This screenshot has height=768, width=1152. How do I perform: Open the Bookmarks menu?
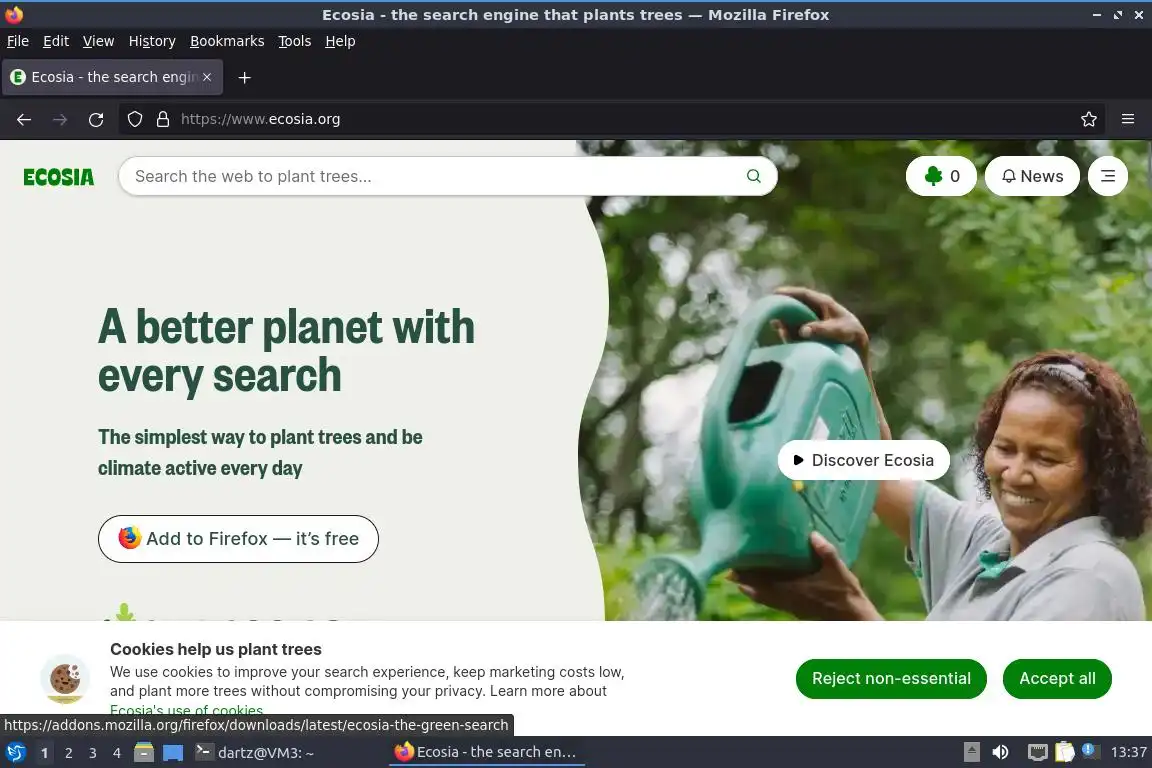[x=227, y=41]
